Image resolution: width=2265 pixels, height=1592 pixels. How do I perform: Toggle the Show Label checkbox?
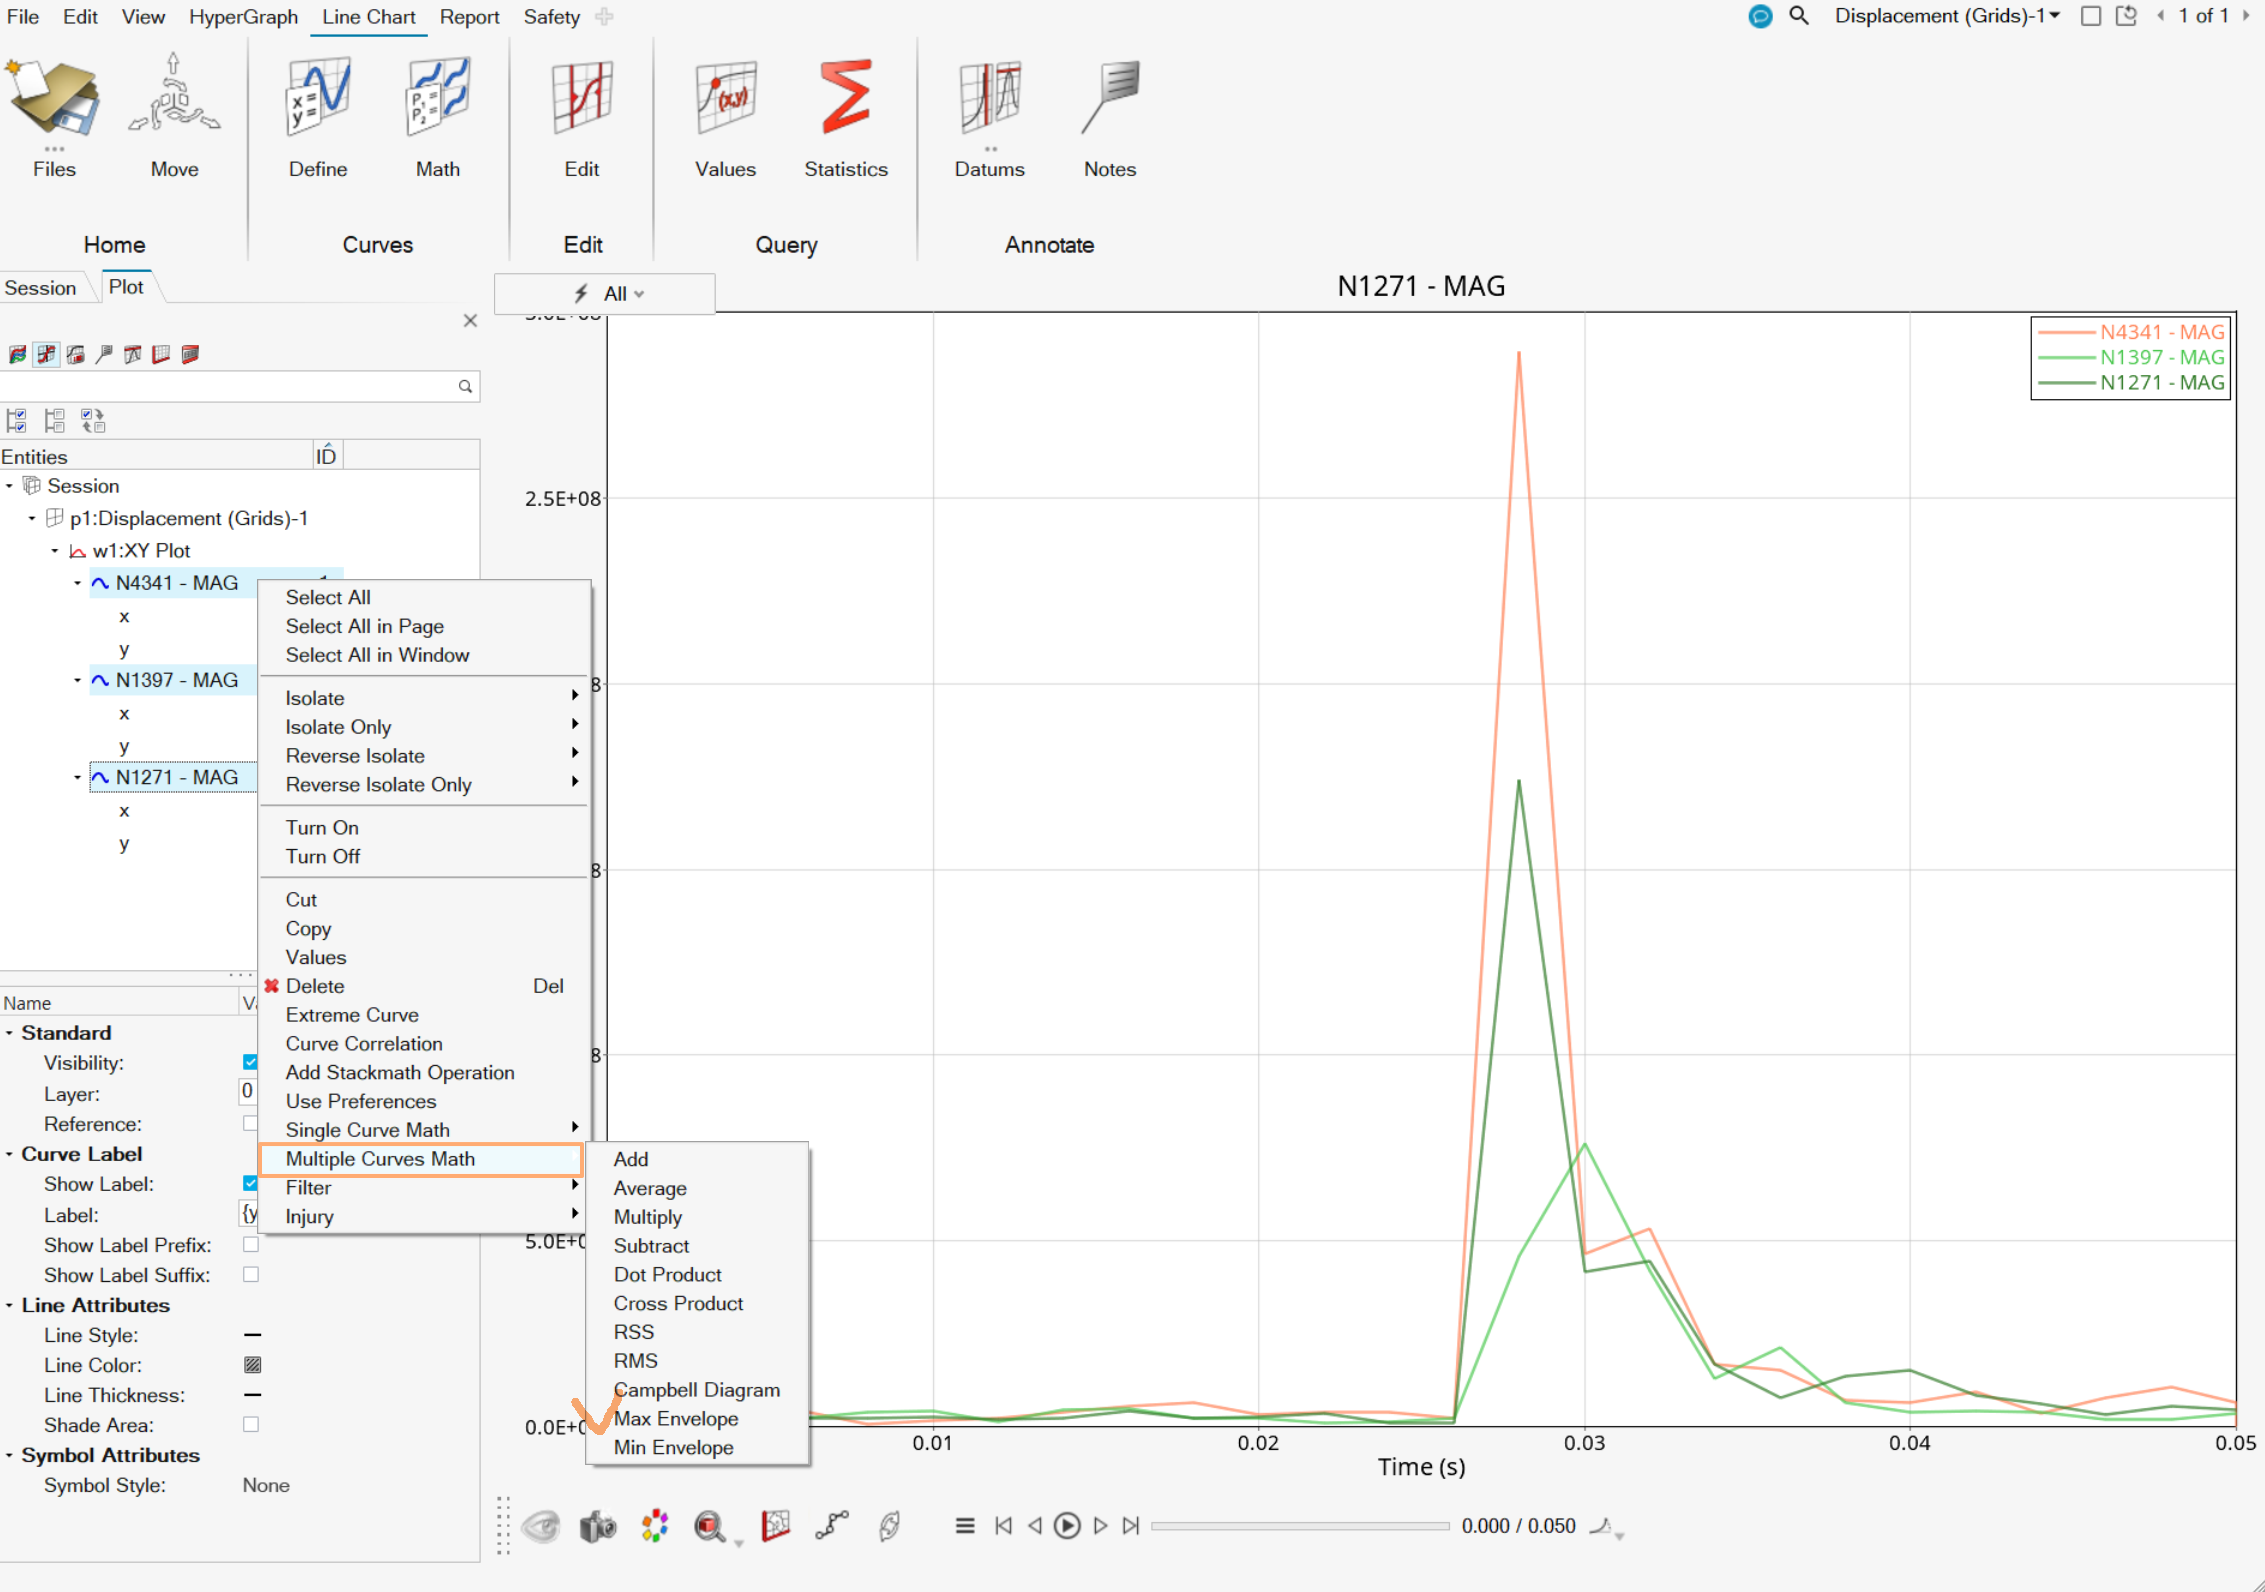tap(250, 1184)
